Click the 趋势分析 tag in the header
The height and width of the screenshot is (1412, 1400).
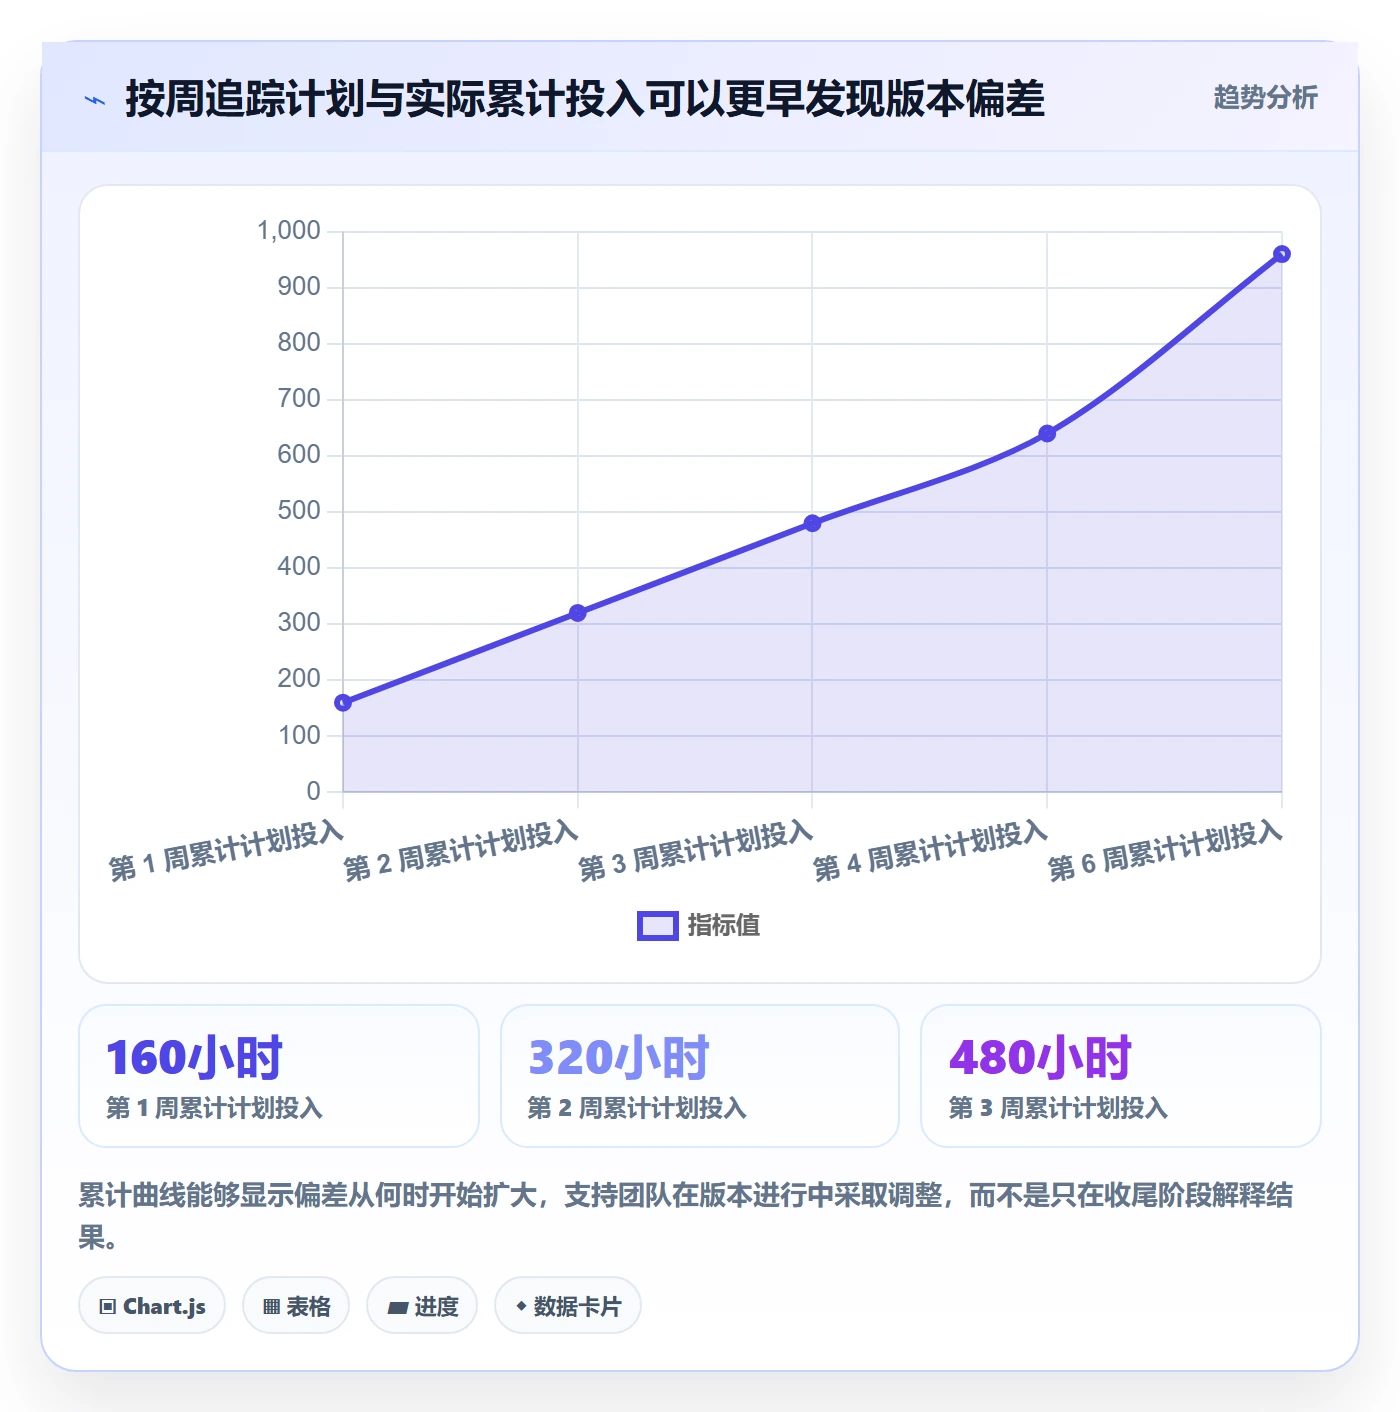pyautogui.click(x=1265, y=97)
